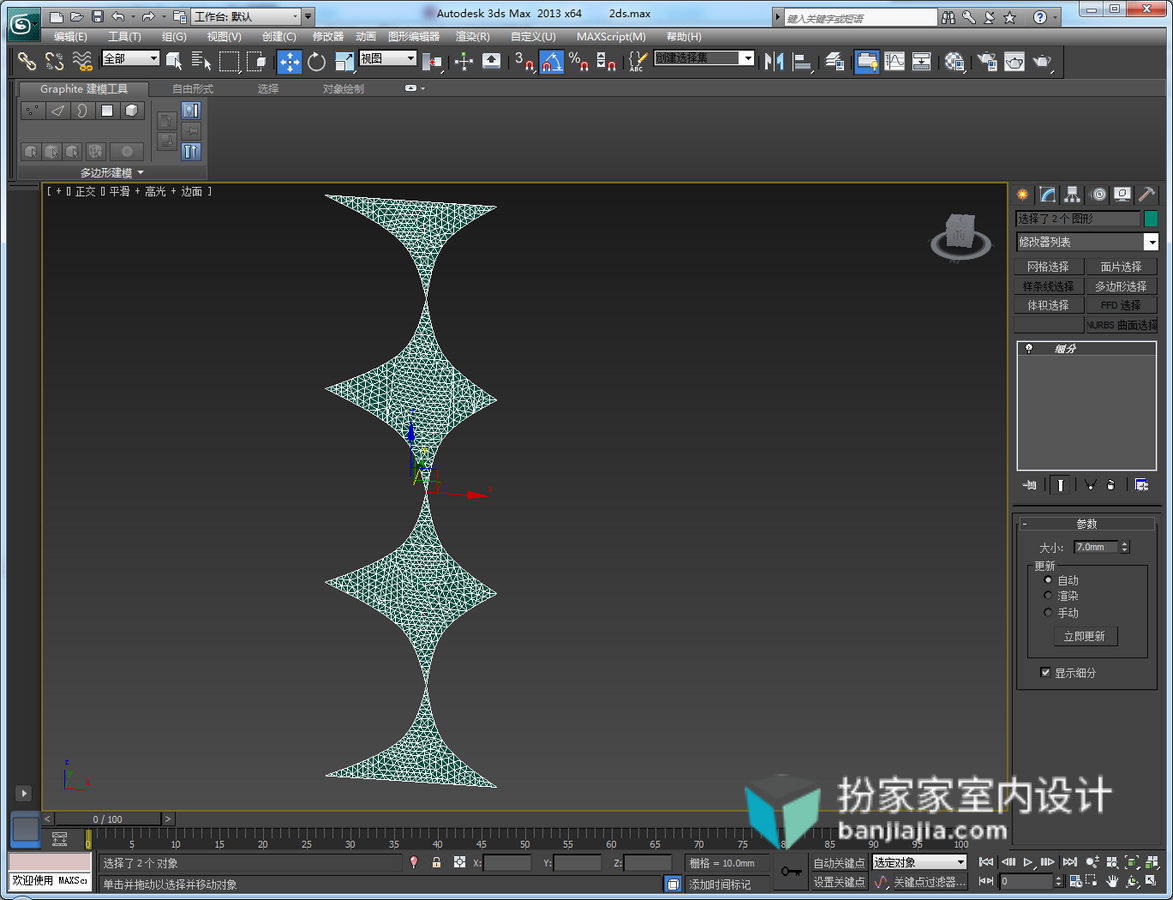
Task: Click the time slider 0 / 100
Action: [x=108, y=819]
